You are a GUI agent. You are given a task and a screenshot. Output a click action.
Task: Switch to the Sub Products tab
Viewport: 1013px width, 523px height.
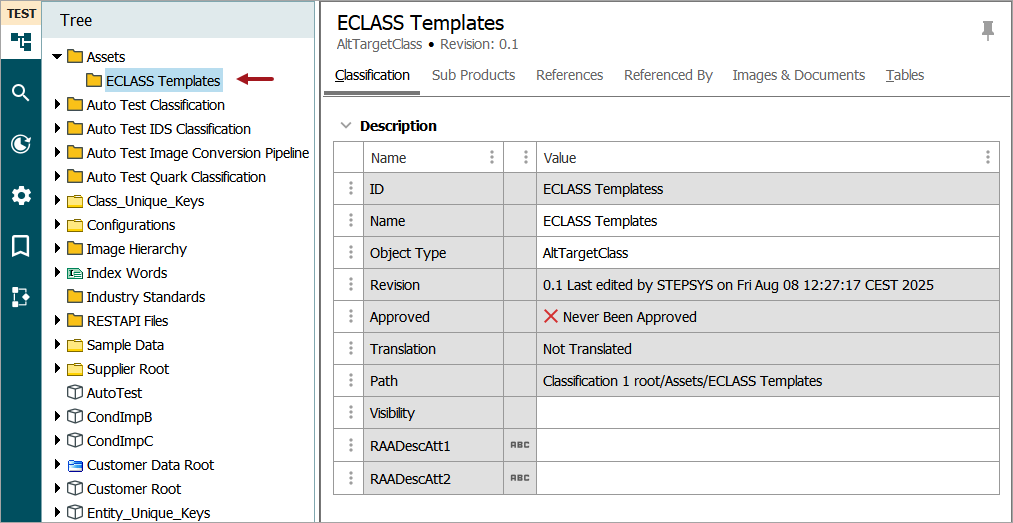pos(473,75)
